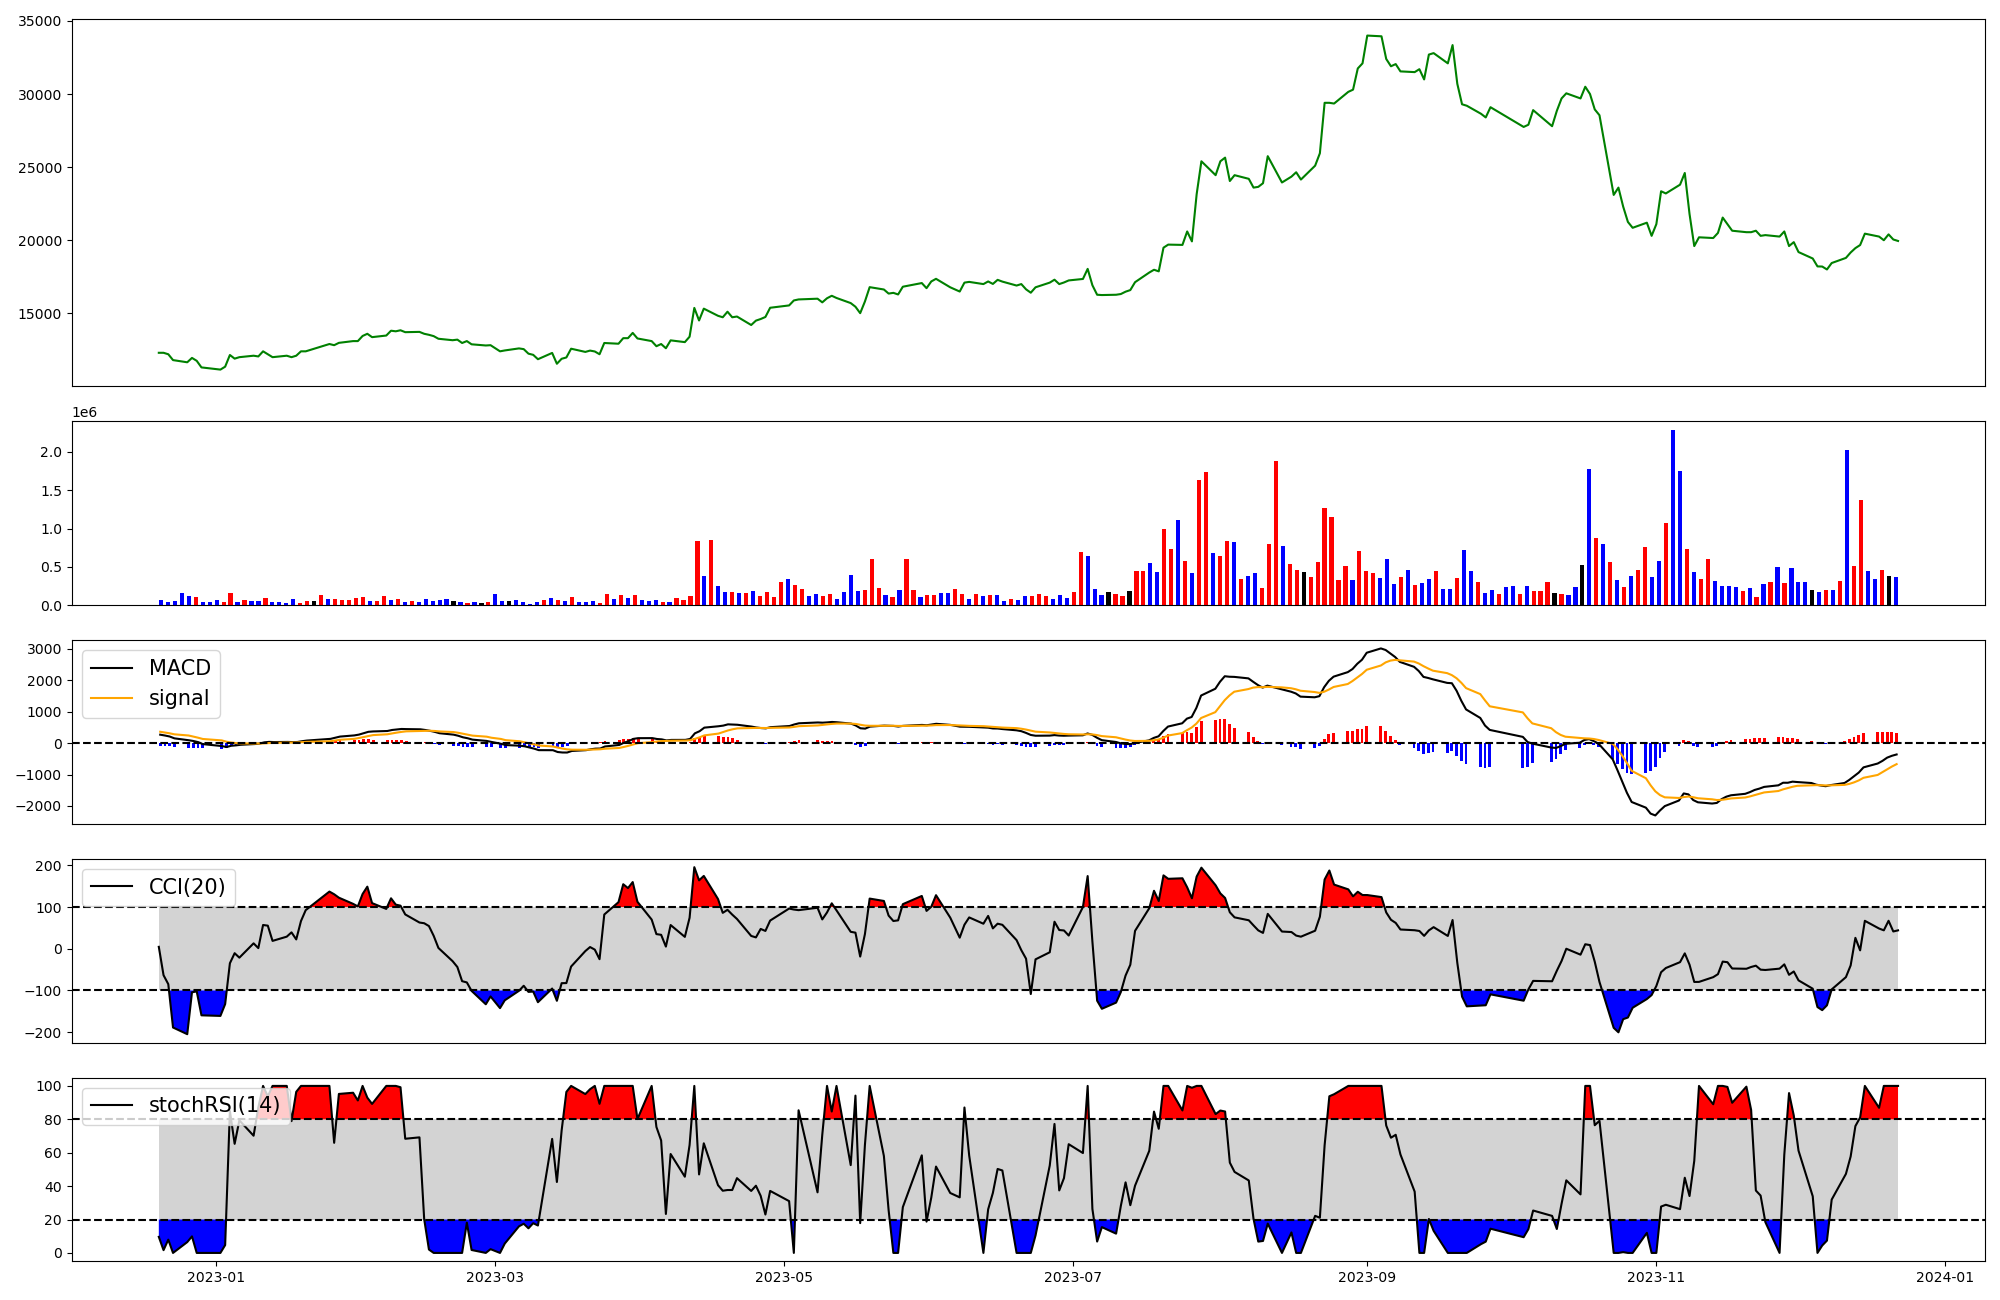This screenshot has height=1300, width=2000.
Task: Click the 2023-05 date tick label
Action: coord(784,1277)
